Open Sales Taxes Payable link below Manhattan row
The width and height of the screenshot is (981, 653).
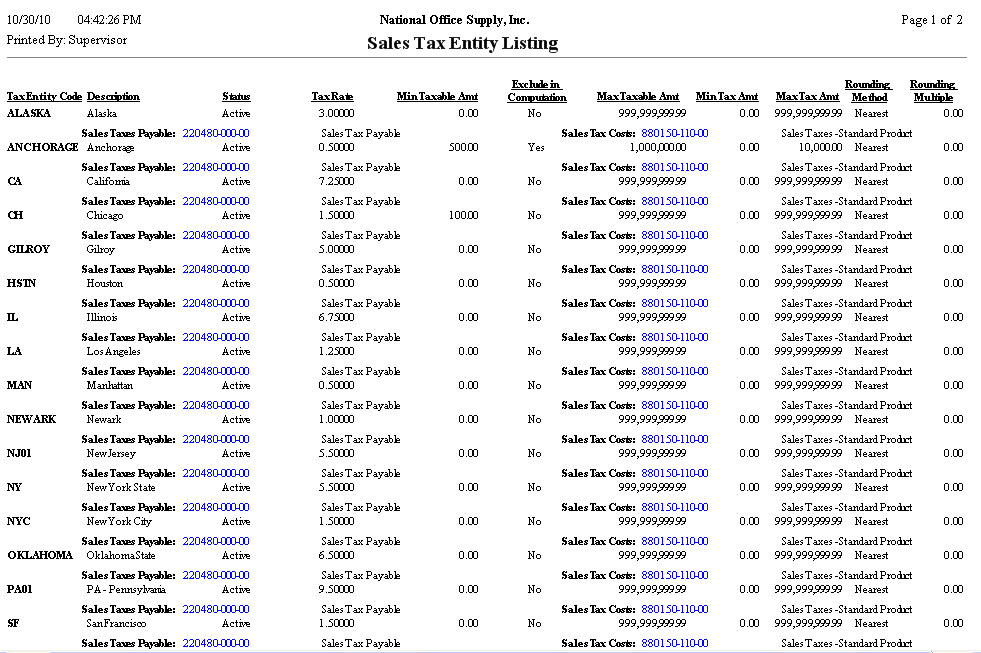pos(215,405)
